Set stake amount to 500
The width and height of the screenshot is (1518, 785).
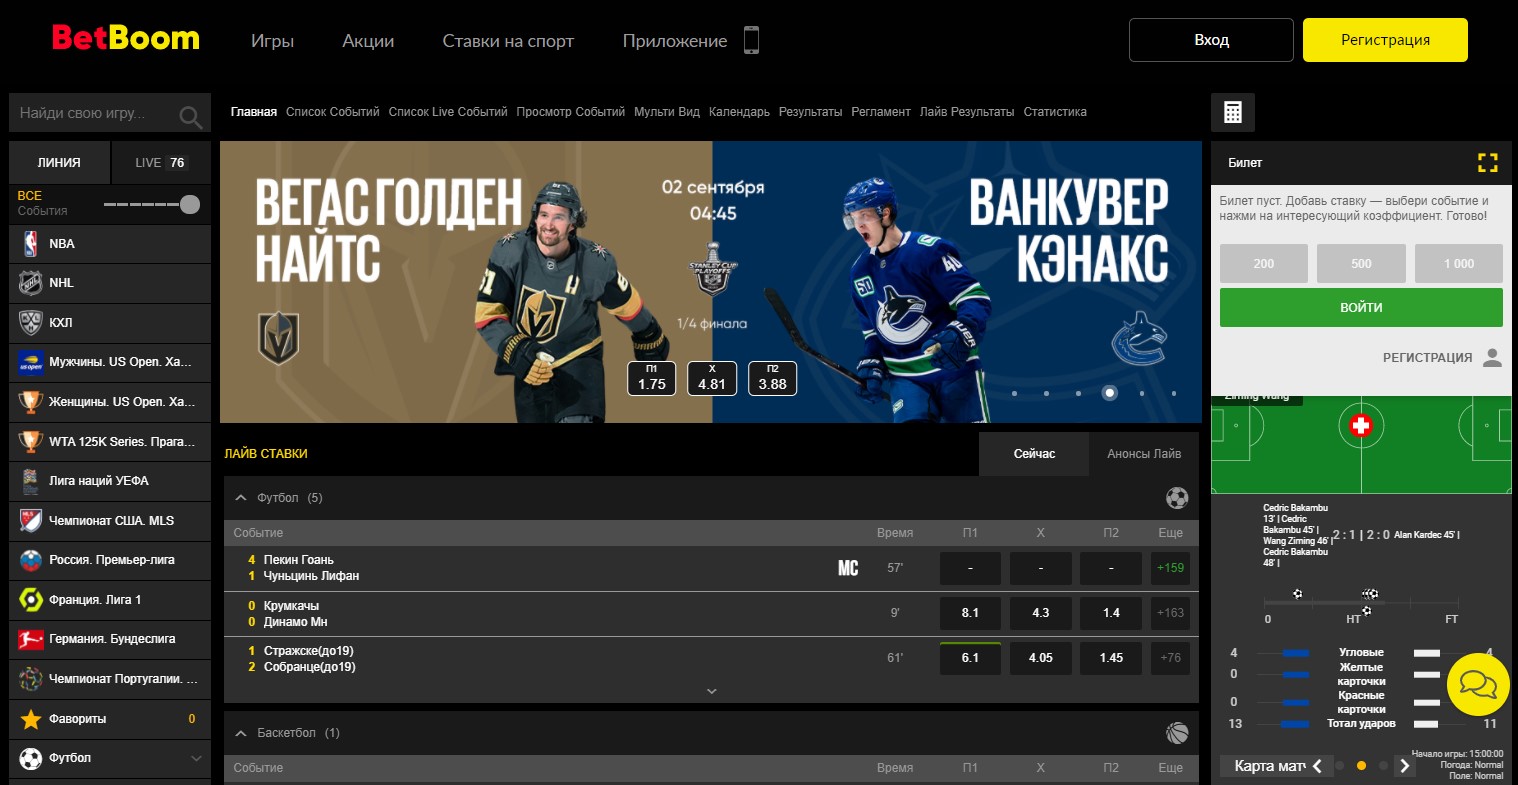[x=1361, y=264]
